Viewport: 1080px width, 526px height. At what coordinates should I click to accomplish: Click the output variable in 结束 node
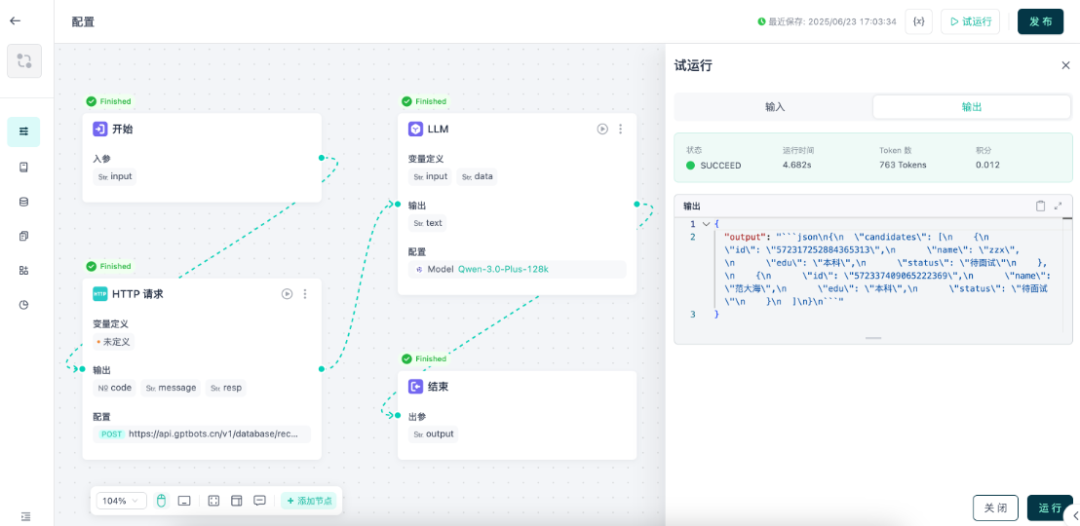(433, 434)
